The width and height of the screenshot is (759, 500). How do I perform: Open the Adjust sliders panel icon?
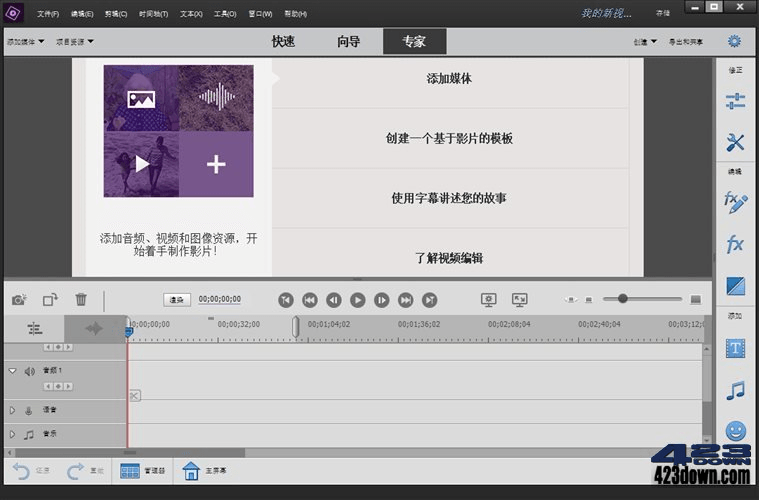click(735, 101)
